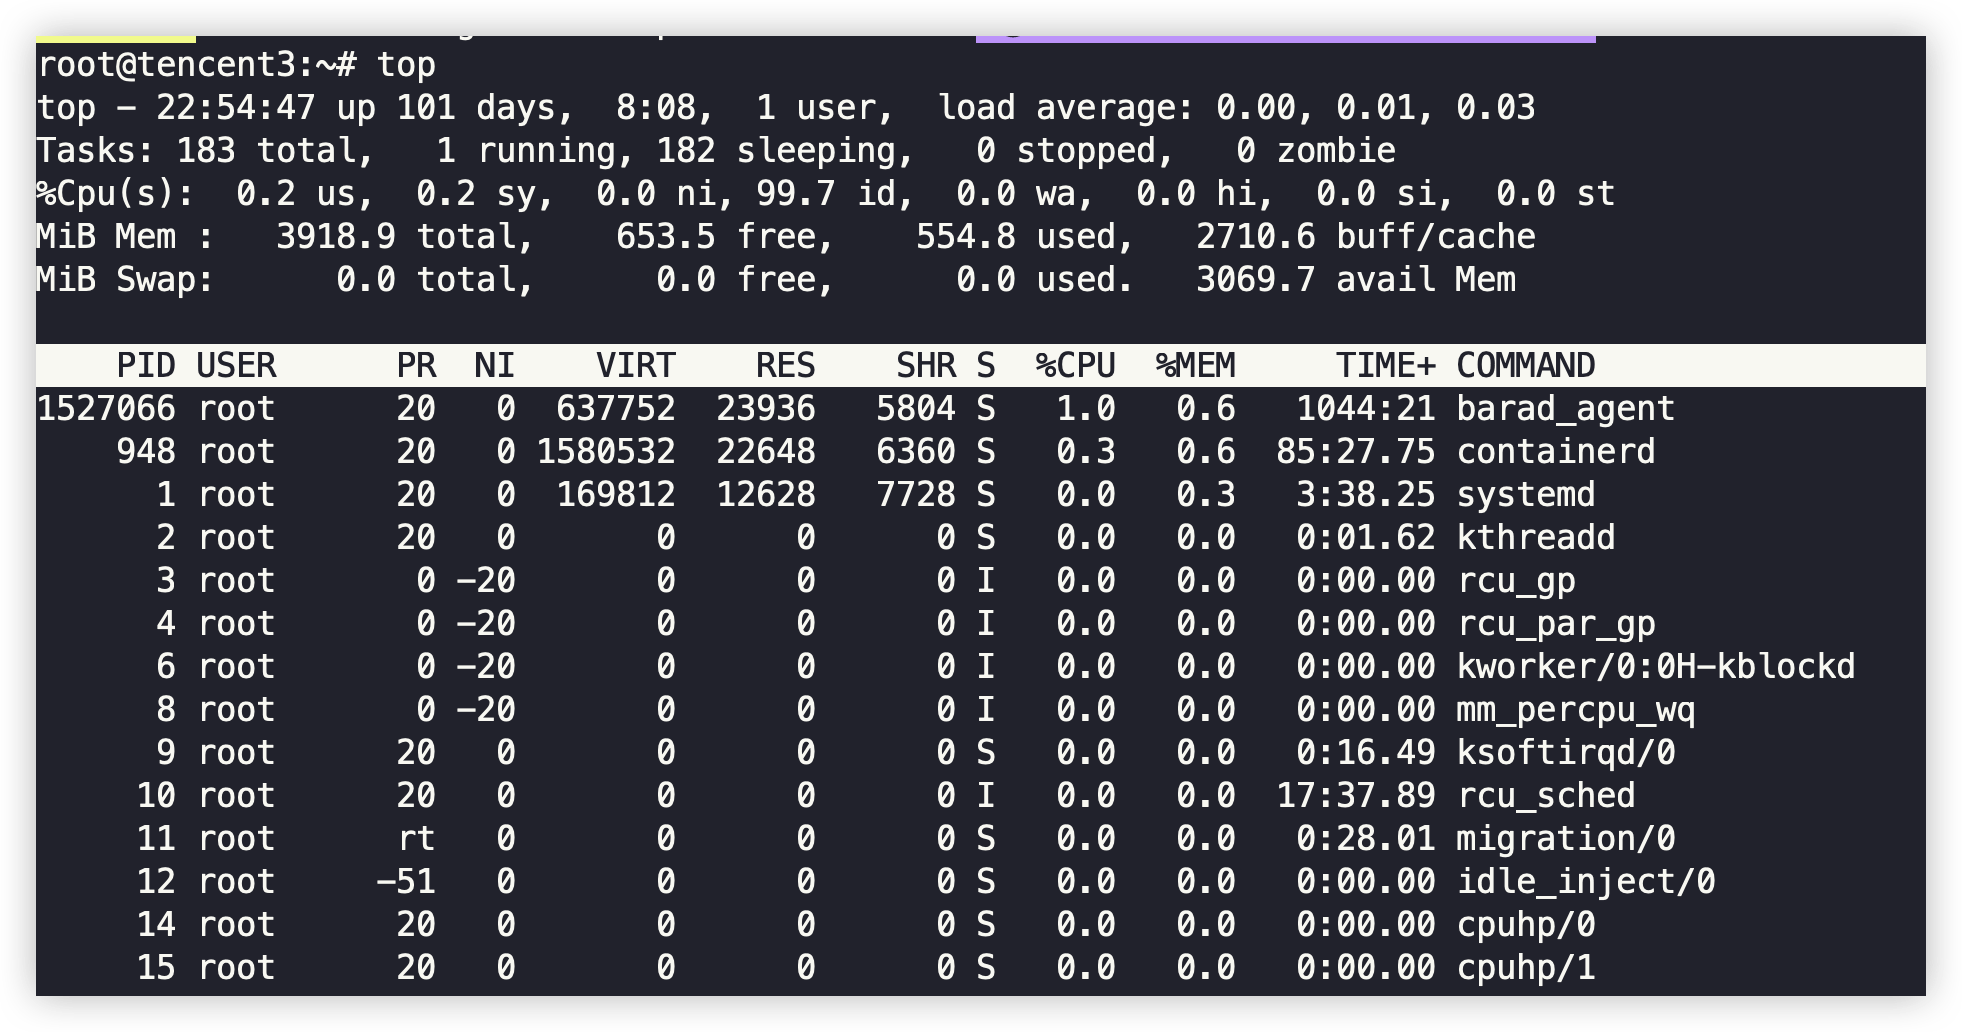Select the 'cpuhp/1' command entry
1962x1032 pixels.
pos(1526,968)
